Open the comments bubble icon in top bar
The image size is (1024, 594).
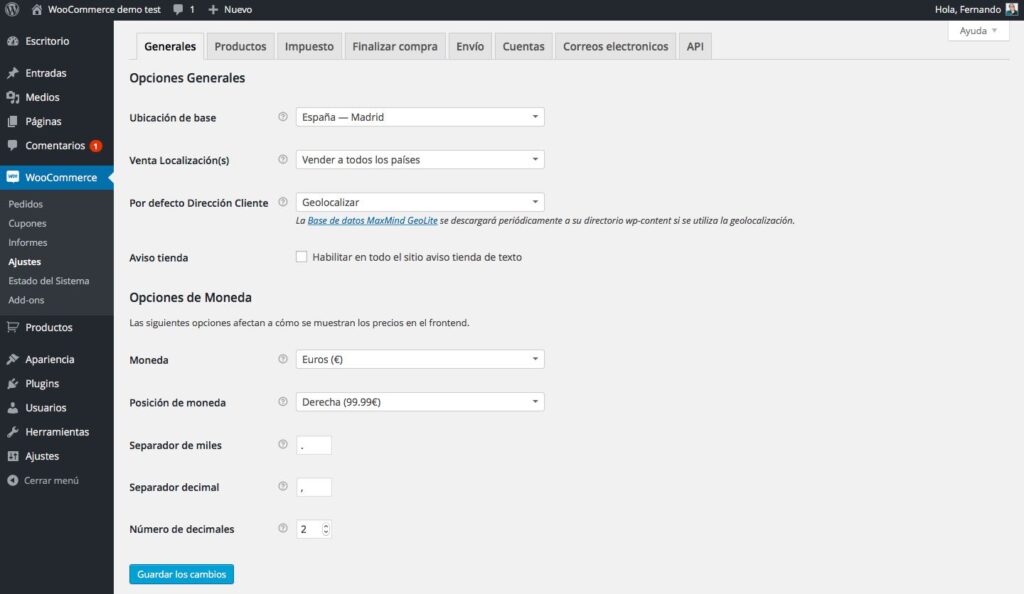[x=178, y=10]
